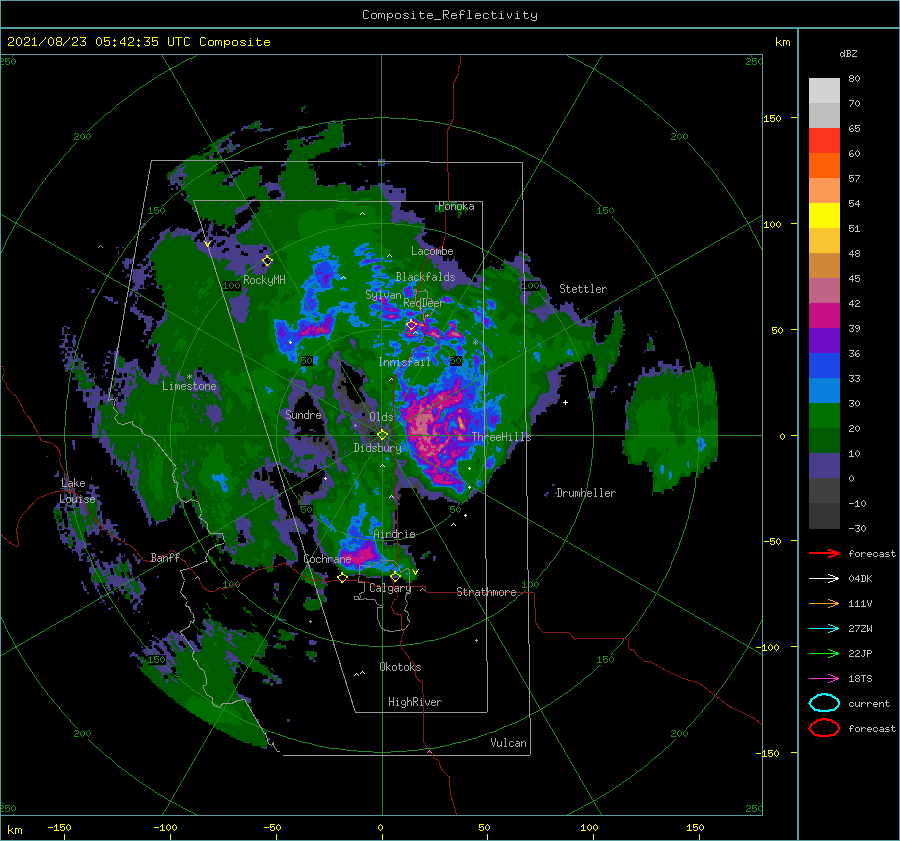The width and height of the screenshot is (900, 841).
Task: Select the Didsbury label
Action: coord(377,448)
